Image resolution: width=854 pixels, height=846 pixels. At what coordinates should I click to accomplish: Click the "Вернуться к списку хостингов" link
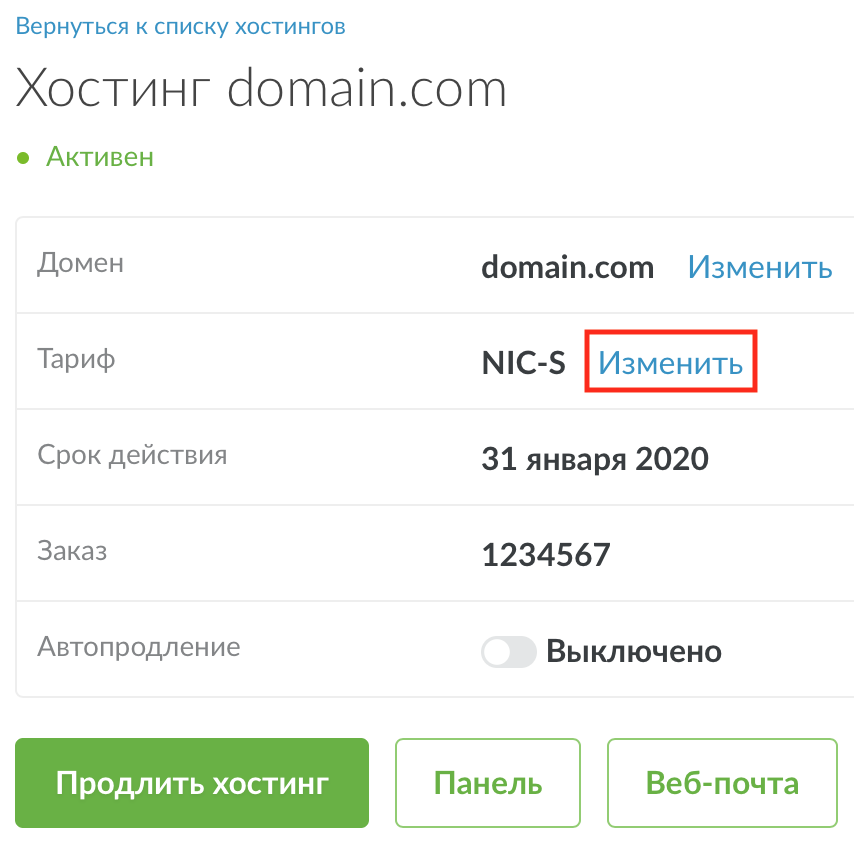point(181,27)
